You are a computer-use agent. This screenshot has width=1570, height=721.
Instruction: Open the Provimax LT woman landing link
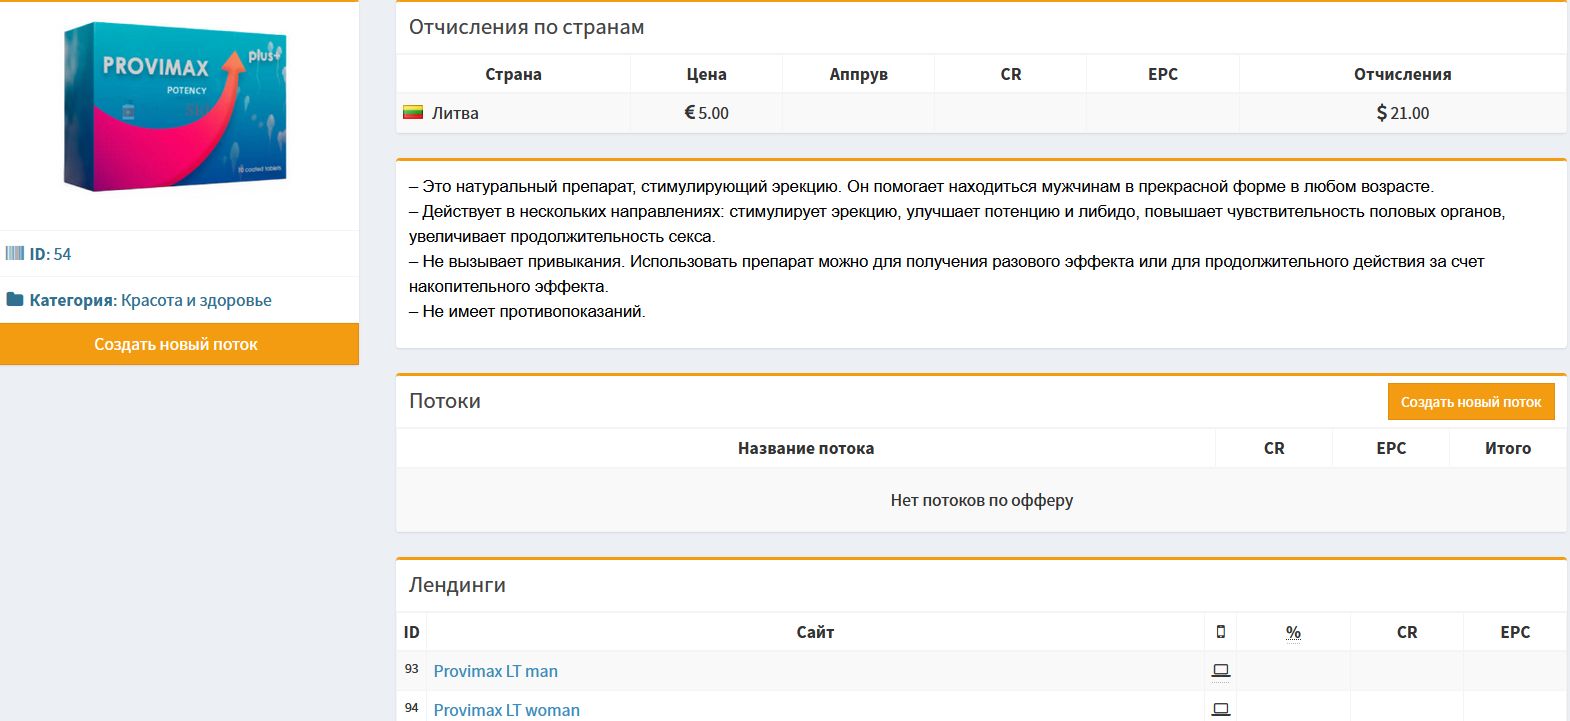pyautogui.click(x=506, y=710)
